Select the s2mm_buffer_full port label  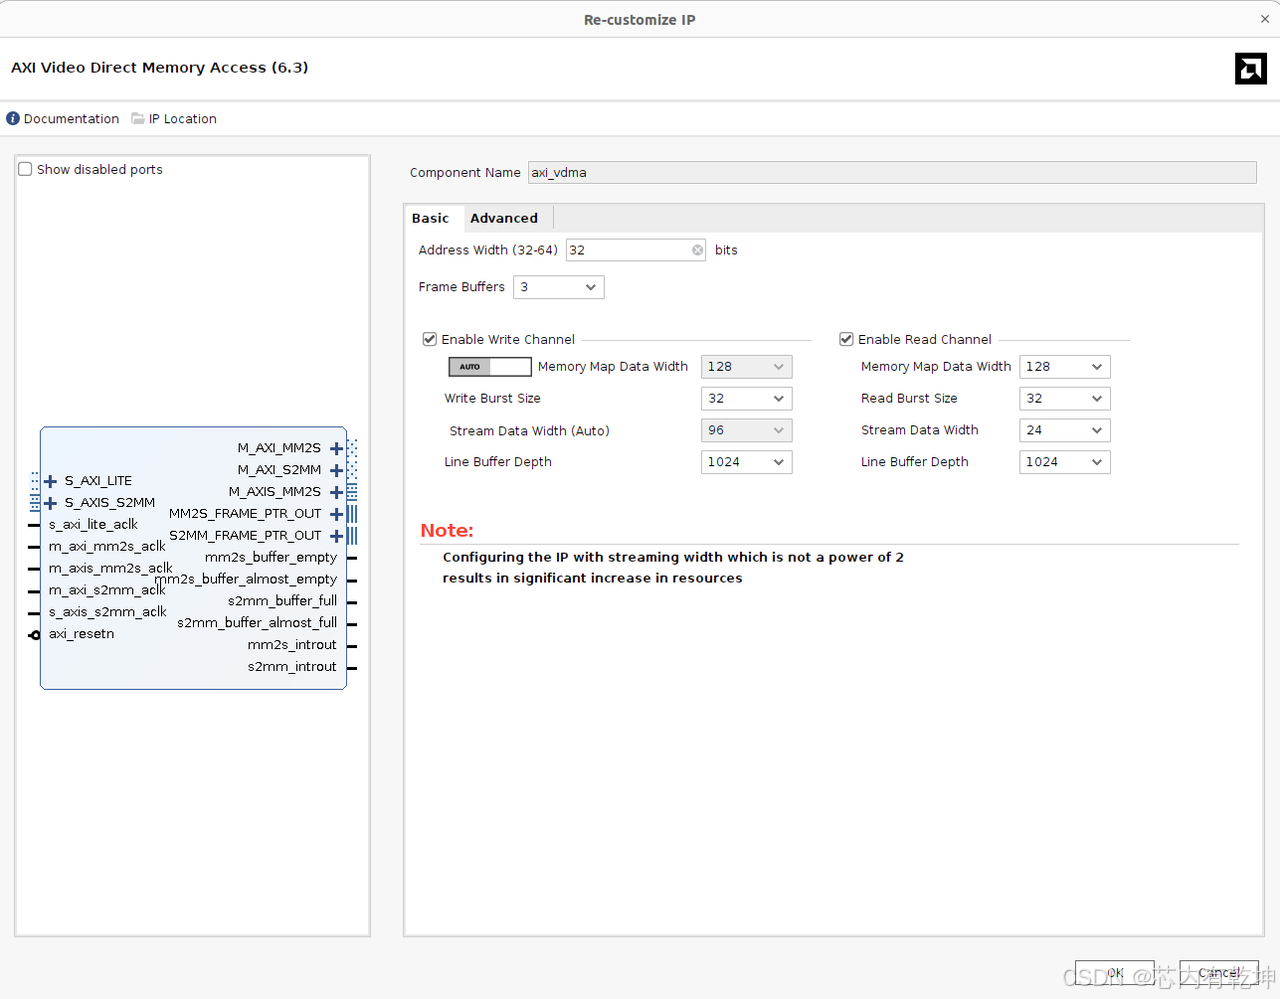[x=282, y=601]
